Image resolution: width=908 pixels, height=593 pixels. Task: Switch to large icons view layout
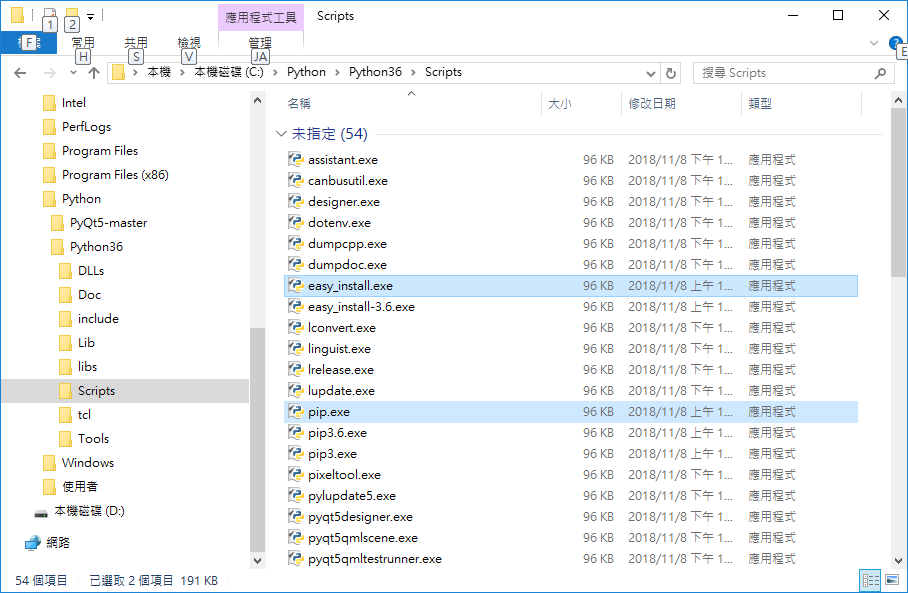(x=892, y=580)
